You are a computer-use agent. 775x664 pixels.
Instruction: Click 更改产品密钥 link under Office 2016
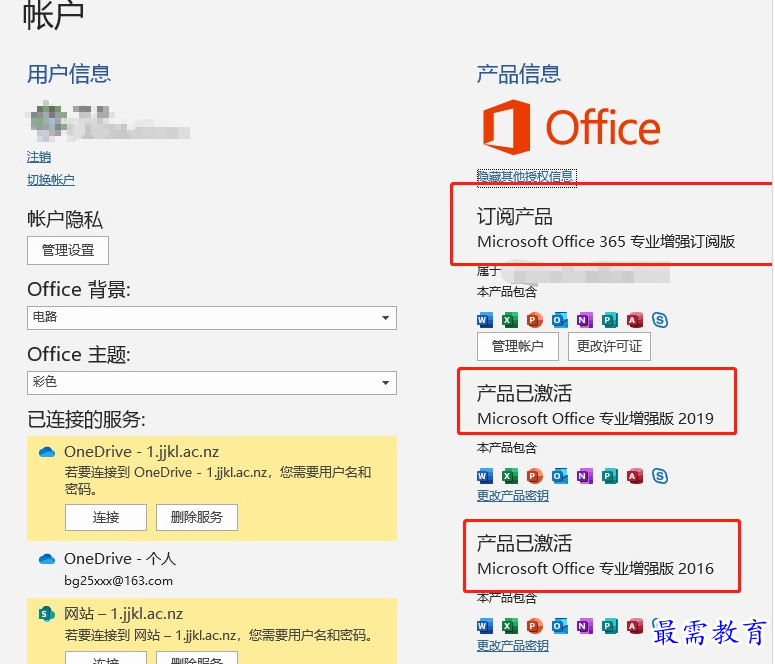tap(513, 646)
